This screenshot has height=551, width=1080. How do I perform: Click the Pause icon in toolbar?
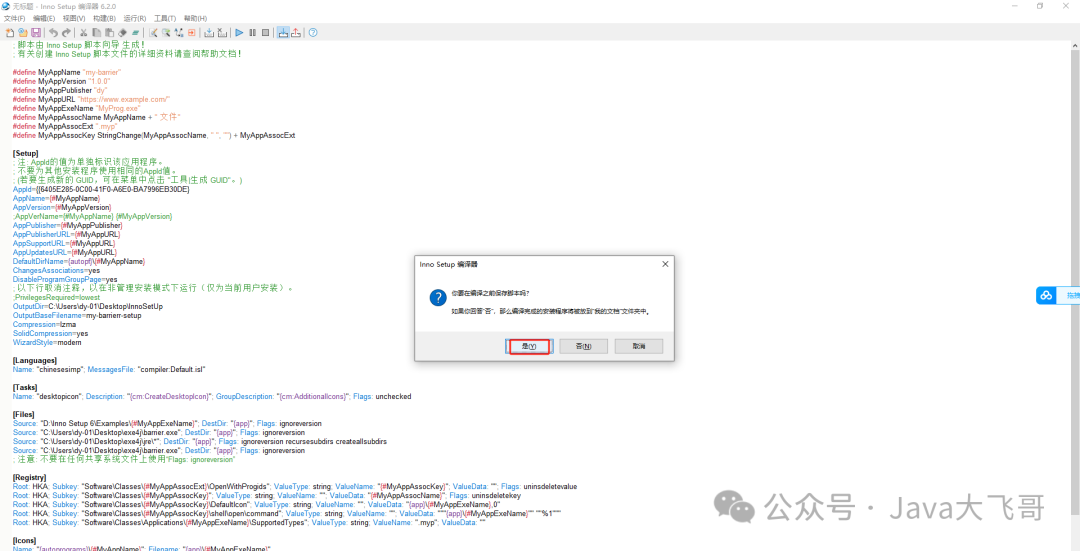(x=252, y=32)
